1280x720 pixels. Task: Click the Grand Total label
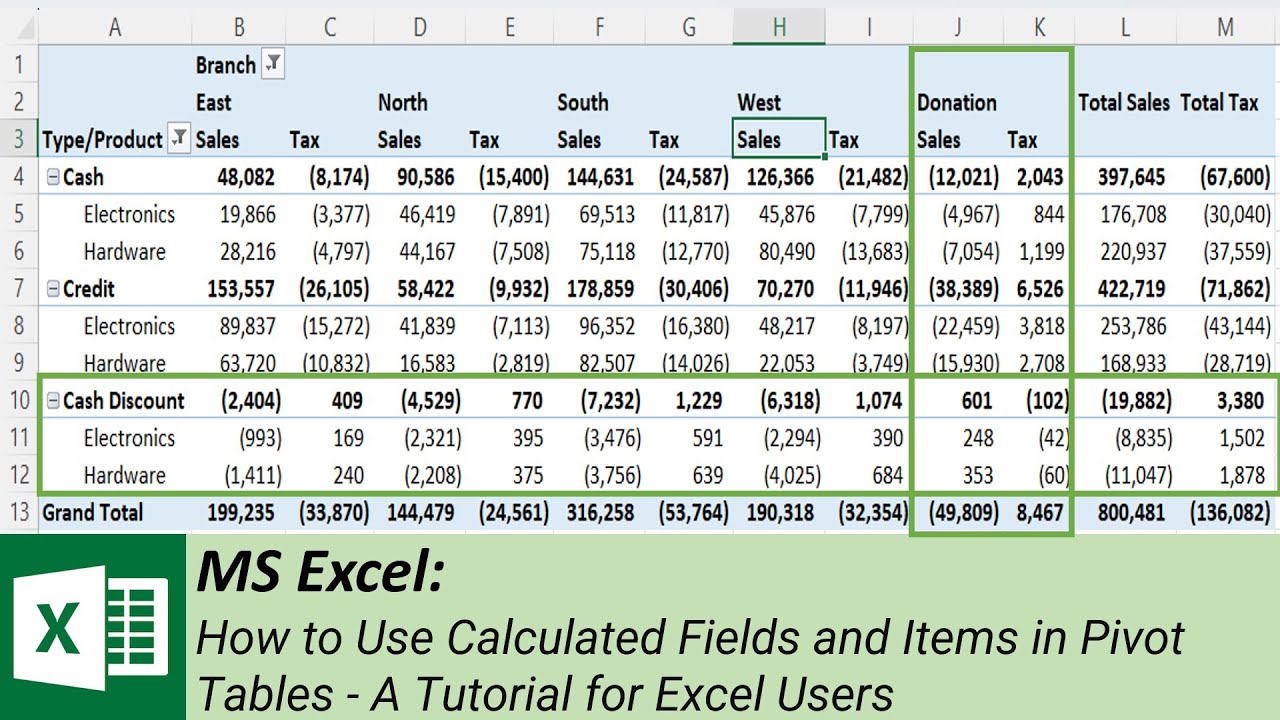(92, 513)
